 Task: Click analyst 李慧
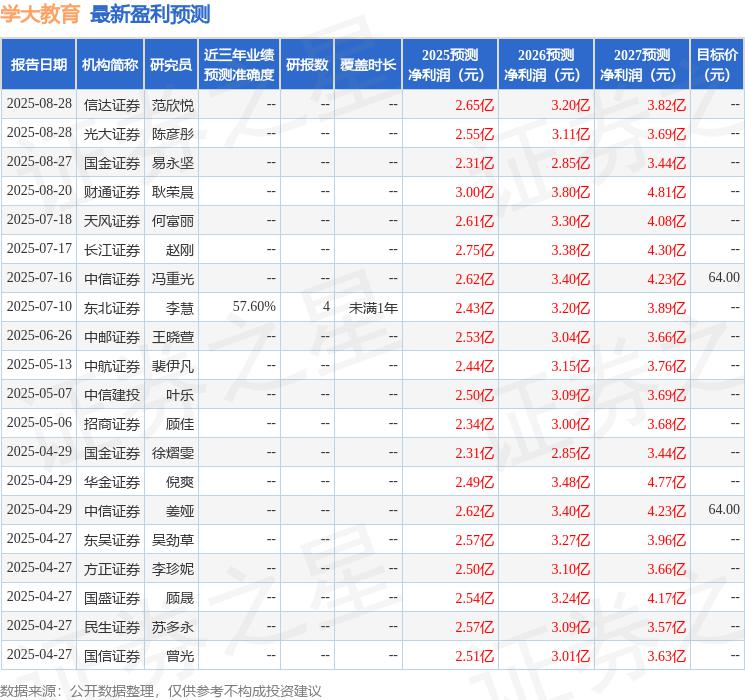(x=180, y=308)
